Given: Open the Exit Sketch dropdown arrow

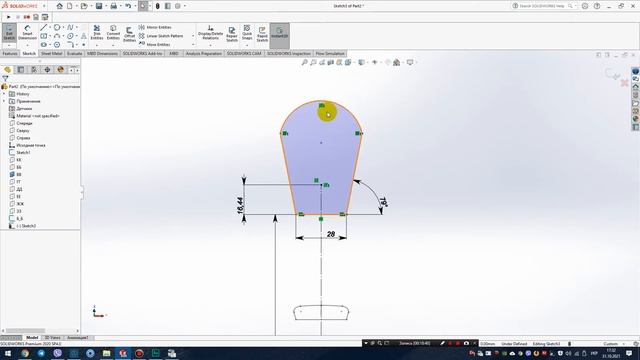Looking at the screenshot, I should pyautogui.click(x=9, y=45).
